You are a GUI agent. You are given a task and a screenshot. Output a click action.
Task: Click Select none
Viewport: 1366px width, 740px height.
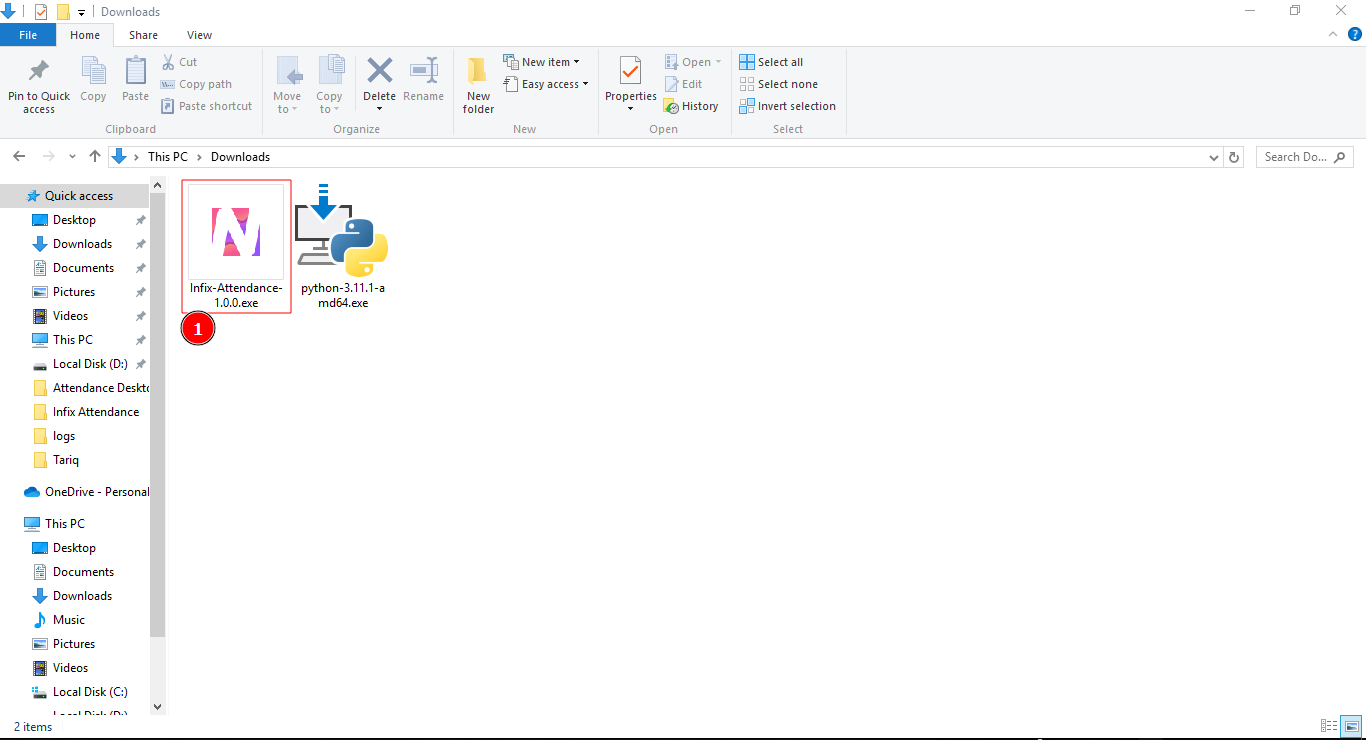pos(778,84)
